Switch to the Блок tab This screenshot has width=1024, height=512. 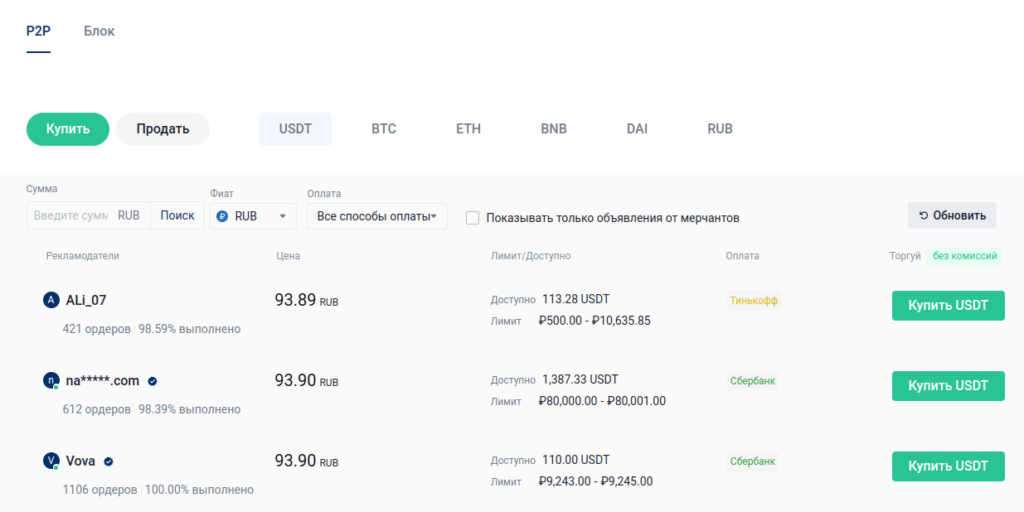point(99,31)
